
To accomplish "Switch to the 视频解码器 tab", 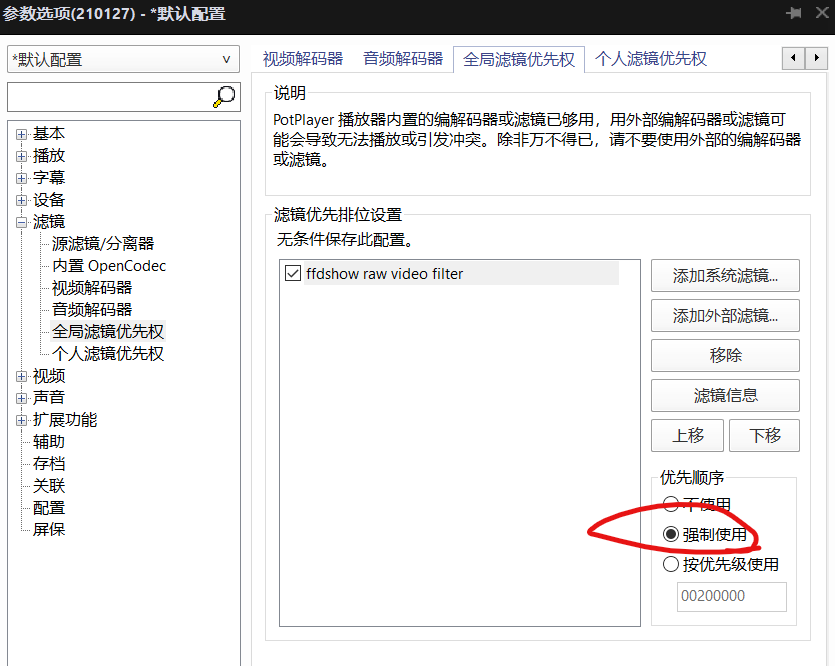I will click(x=303, y=59).
